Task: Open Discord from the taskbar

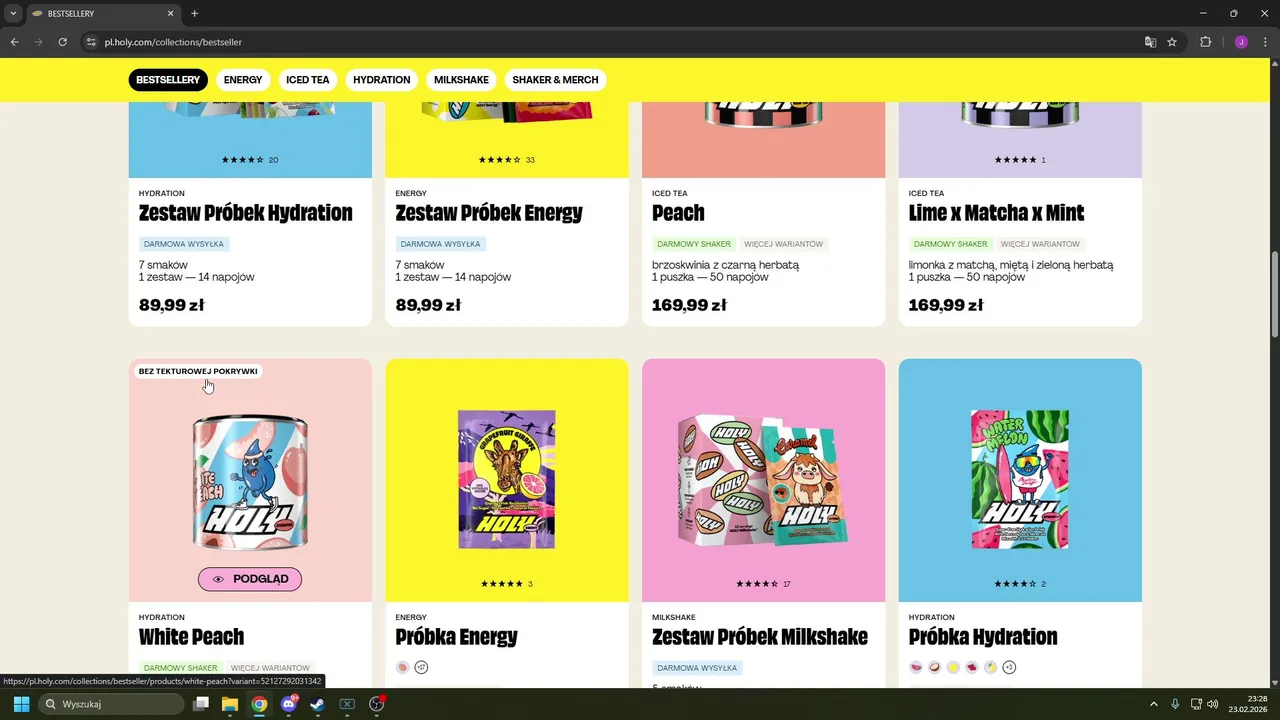Action: (289, 704)
